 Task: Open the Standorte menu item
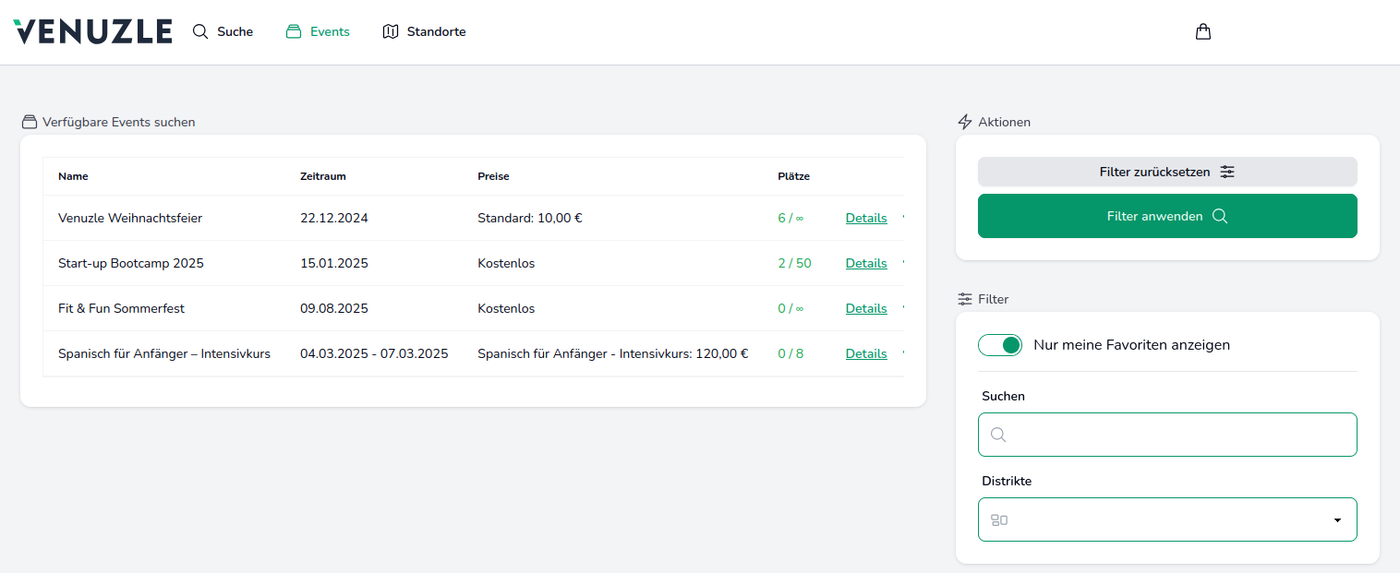(x=436, y=32)
